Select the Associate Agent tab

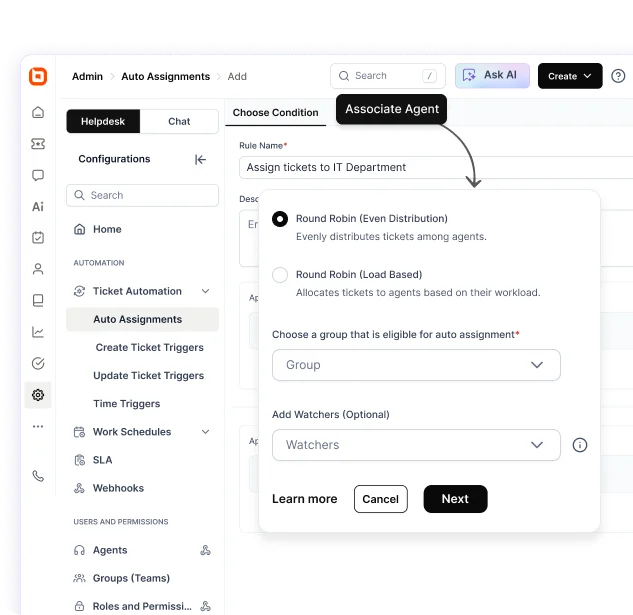click(391, 109)
